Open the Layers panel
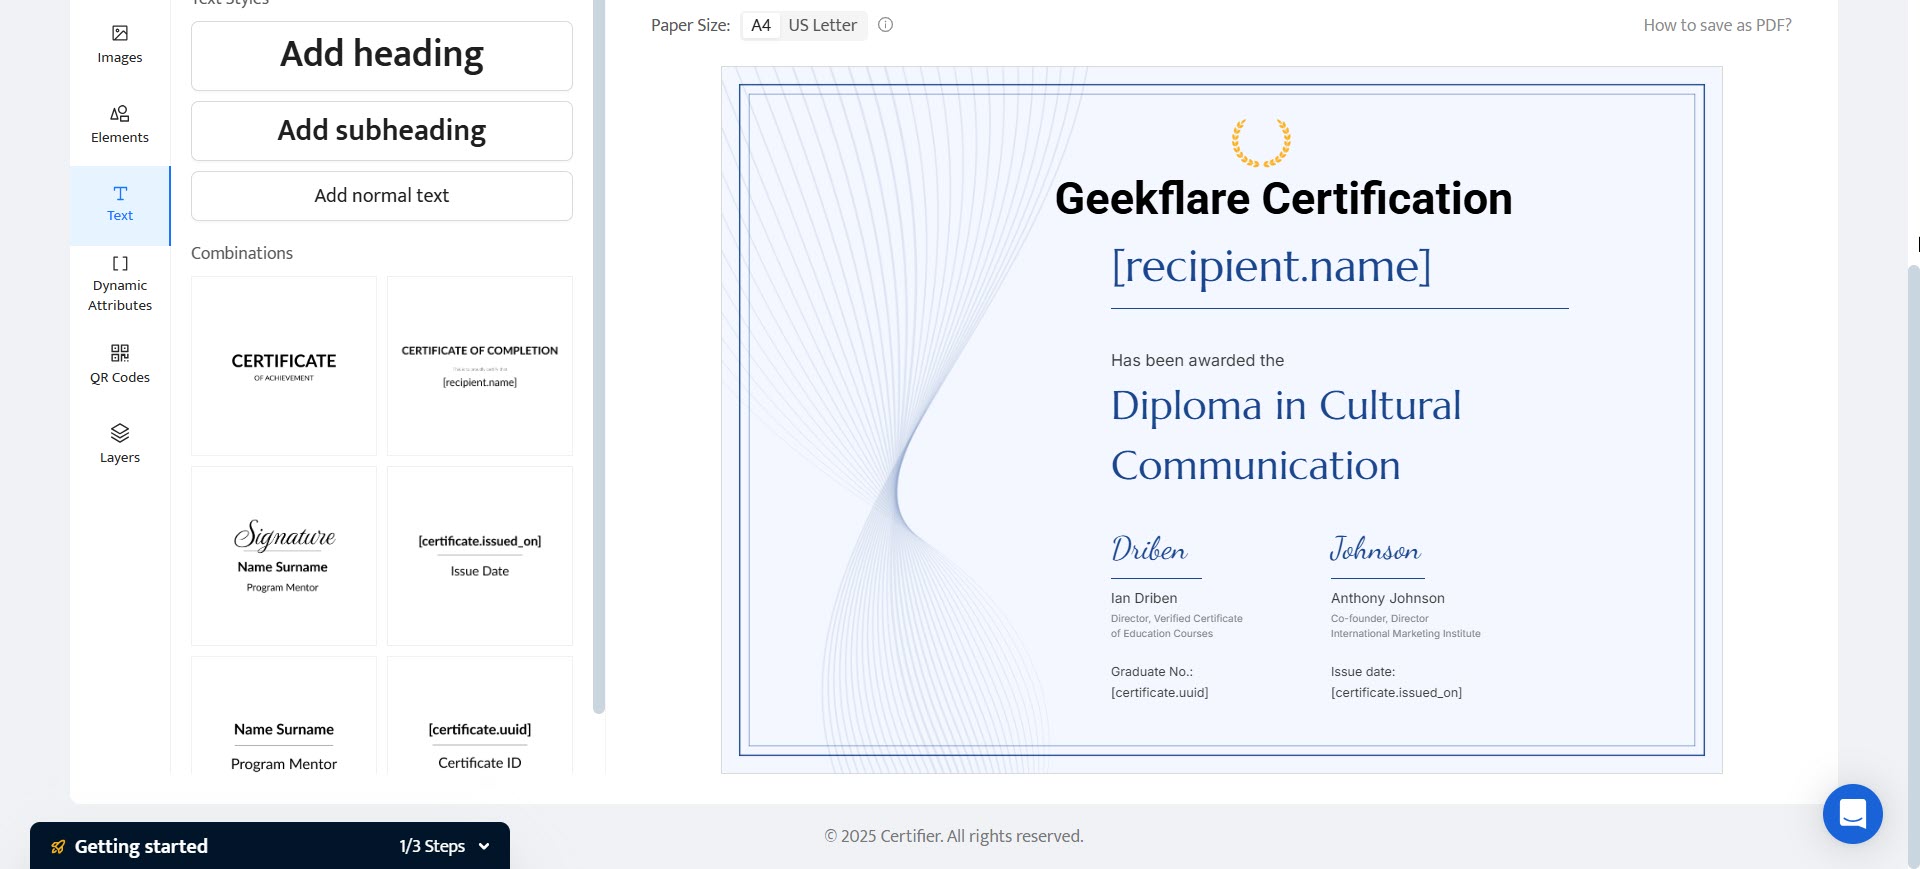The image size is (1920, 869). 120,444
